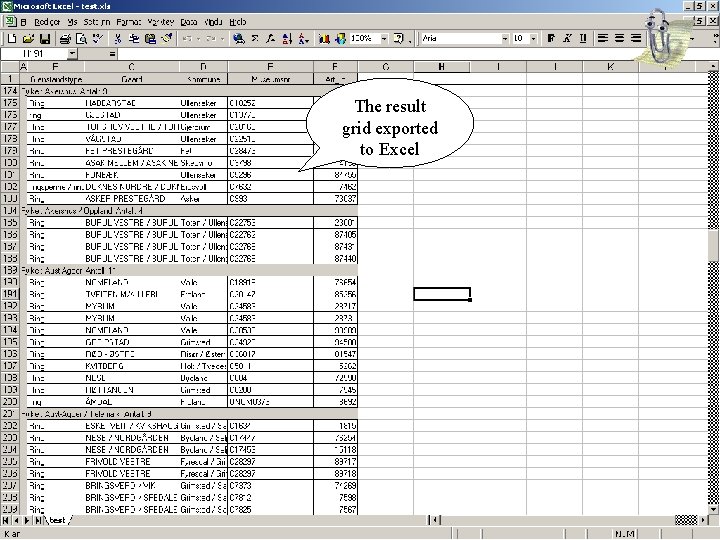
Task: Open the Format menu
Action: pos(129,22)
